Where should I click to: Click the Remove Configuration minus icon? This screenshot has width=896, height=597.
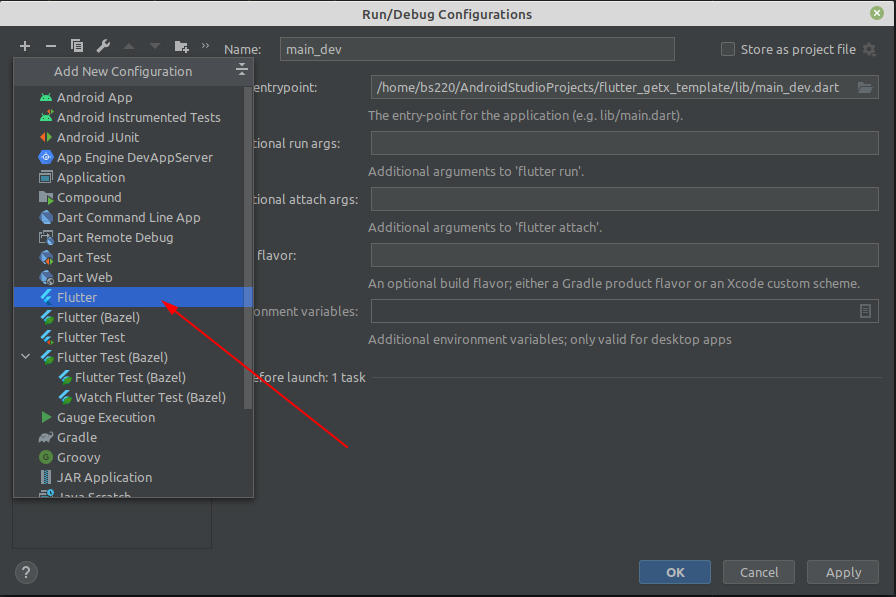pos(51,46)
